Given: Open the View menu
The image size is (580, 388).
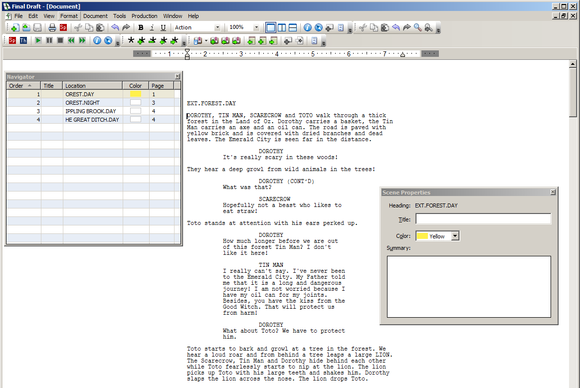Looking at the screenshot, I should click(x=49, y=16).
